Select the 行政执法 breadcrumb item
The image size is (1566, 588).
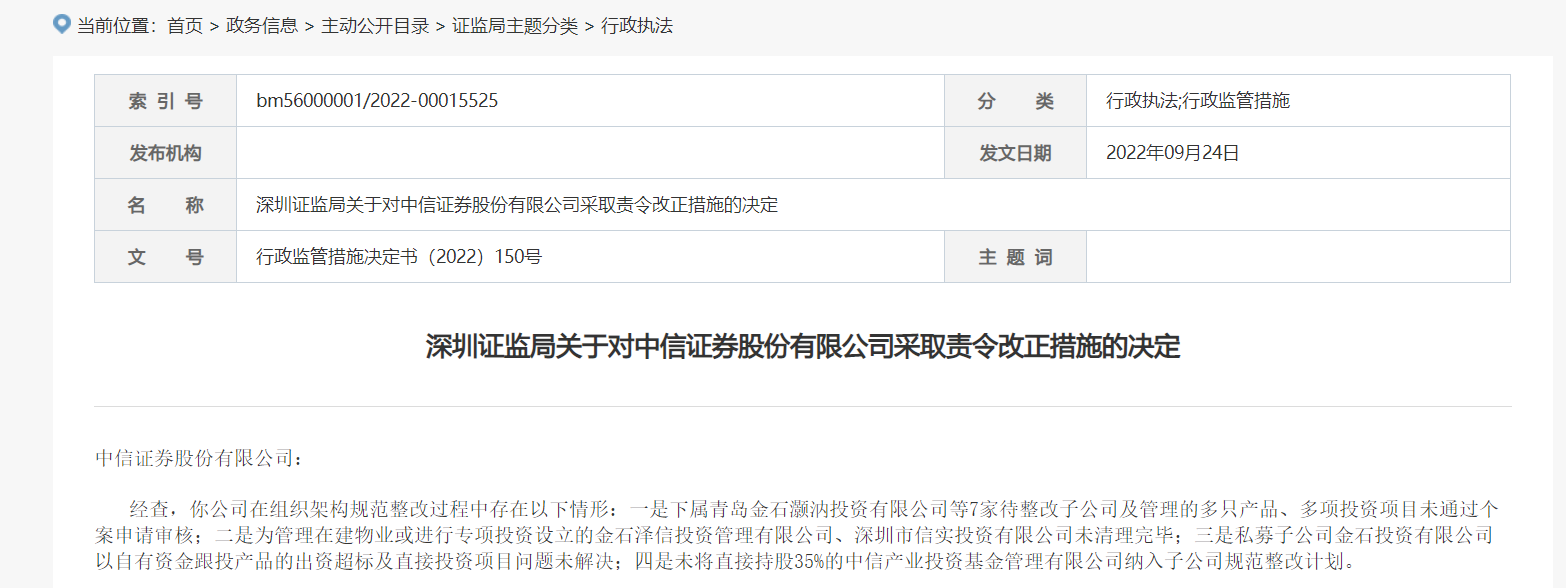(x=637, y=26)
